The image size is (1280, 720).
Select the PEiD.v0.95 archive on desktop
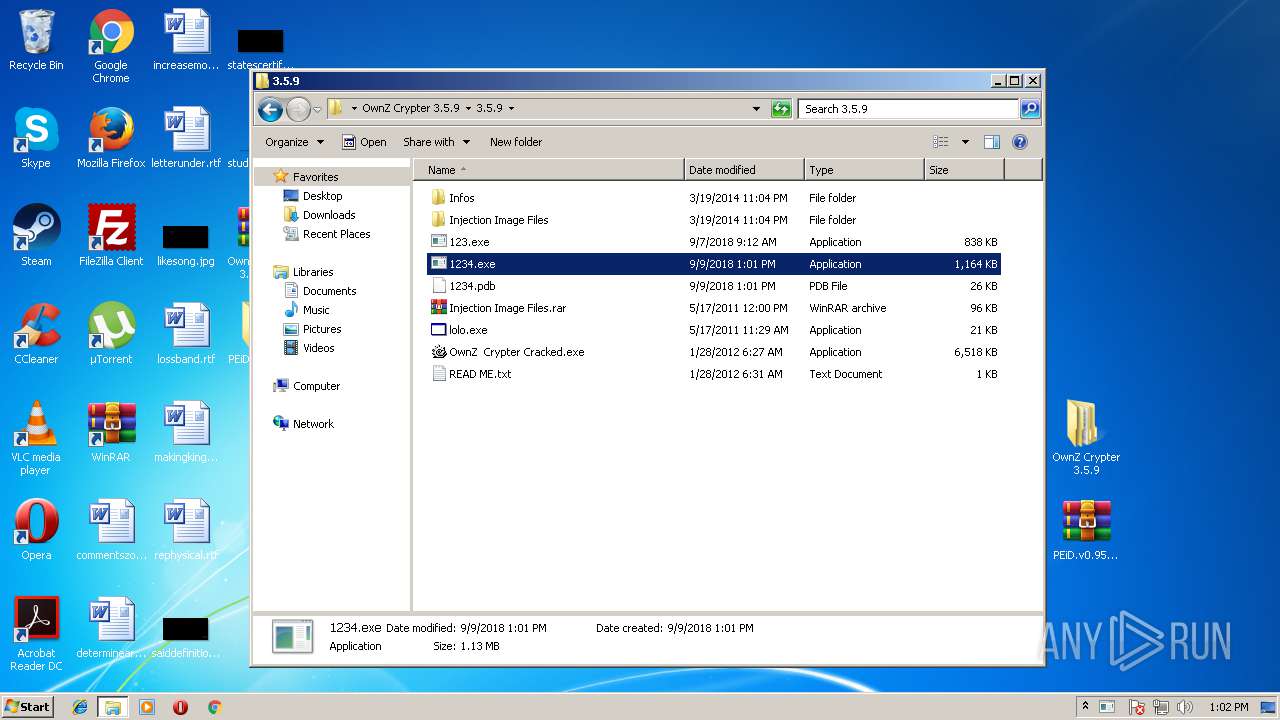tap(1086, 530)
